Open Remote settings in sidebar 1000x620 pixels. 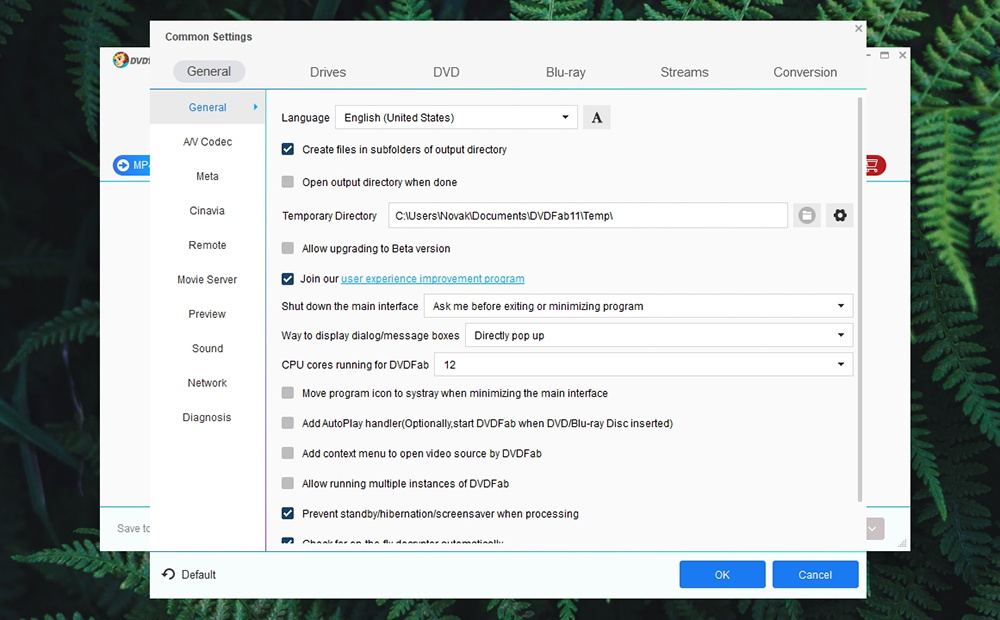pyautogui.click(x=207, y=245)
